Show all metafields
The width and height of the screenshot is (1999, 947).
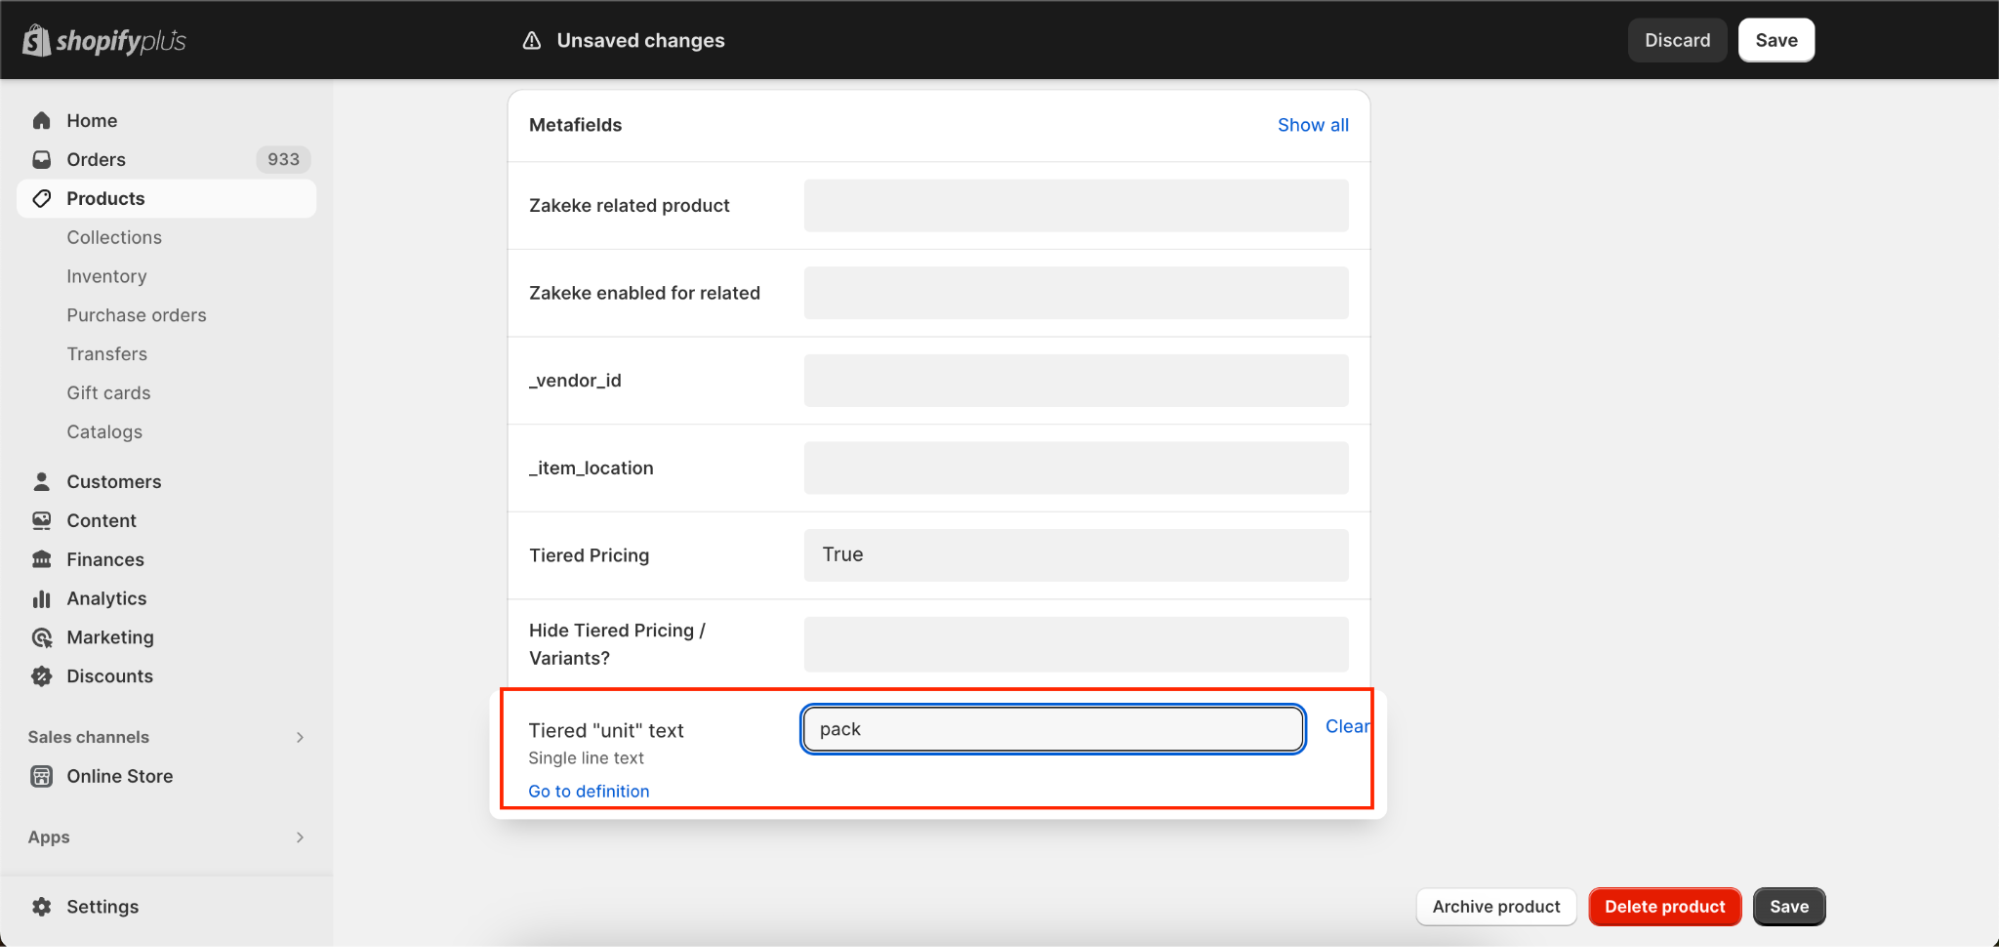coord(1312,125)
